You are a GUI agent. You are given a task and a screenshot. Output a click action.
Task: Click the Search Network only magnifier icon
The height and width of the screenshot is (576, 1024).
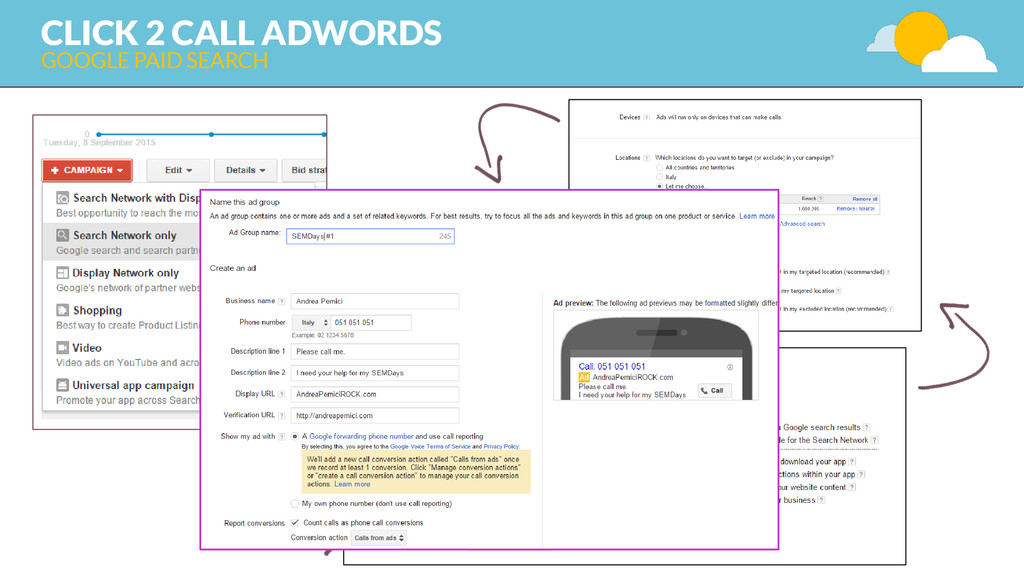63,235
